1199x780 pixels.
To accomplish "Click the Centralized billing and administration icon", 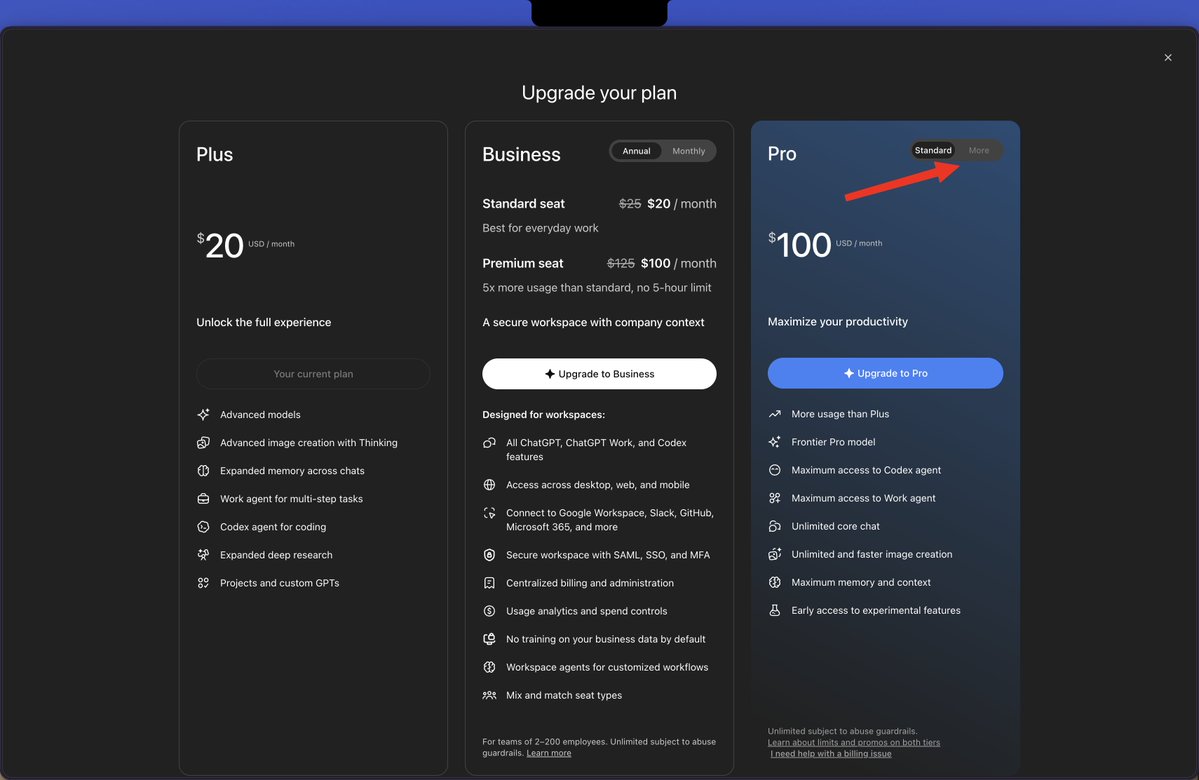I will pos(489,583).
